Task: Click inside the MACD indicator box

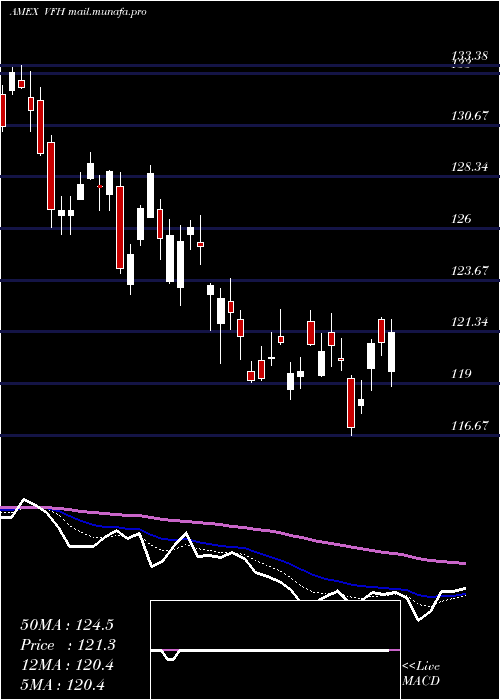Action: (275, 650)
